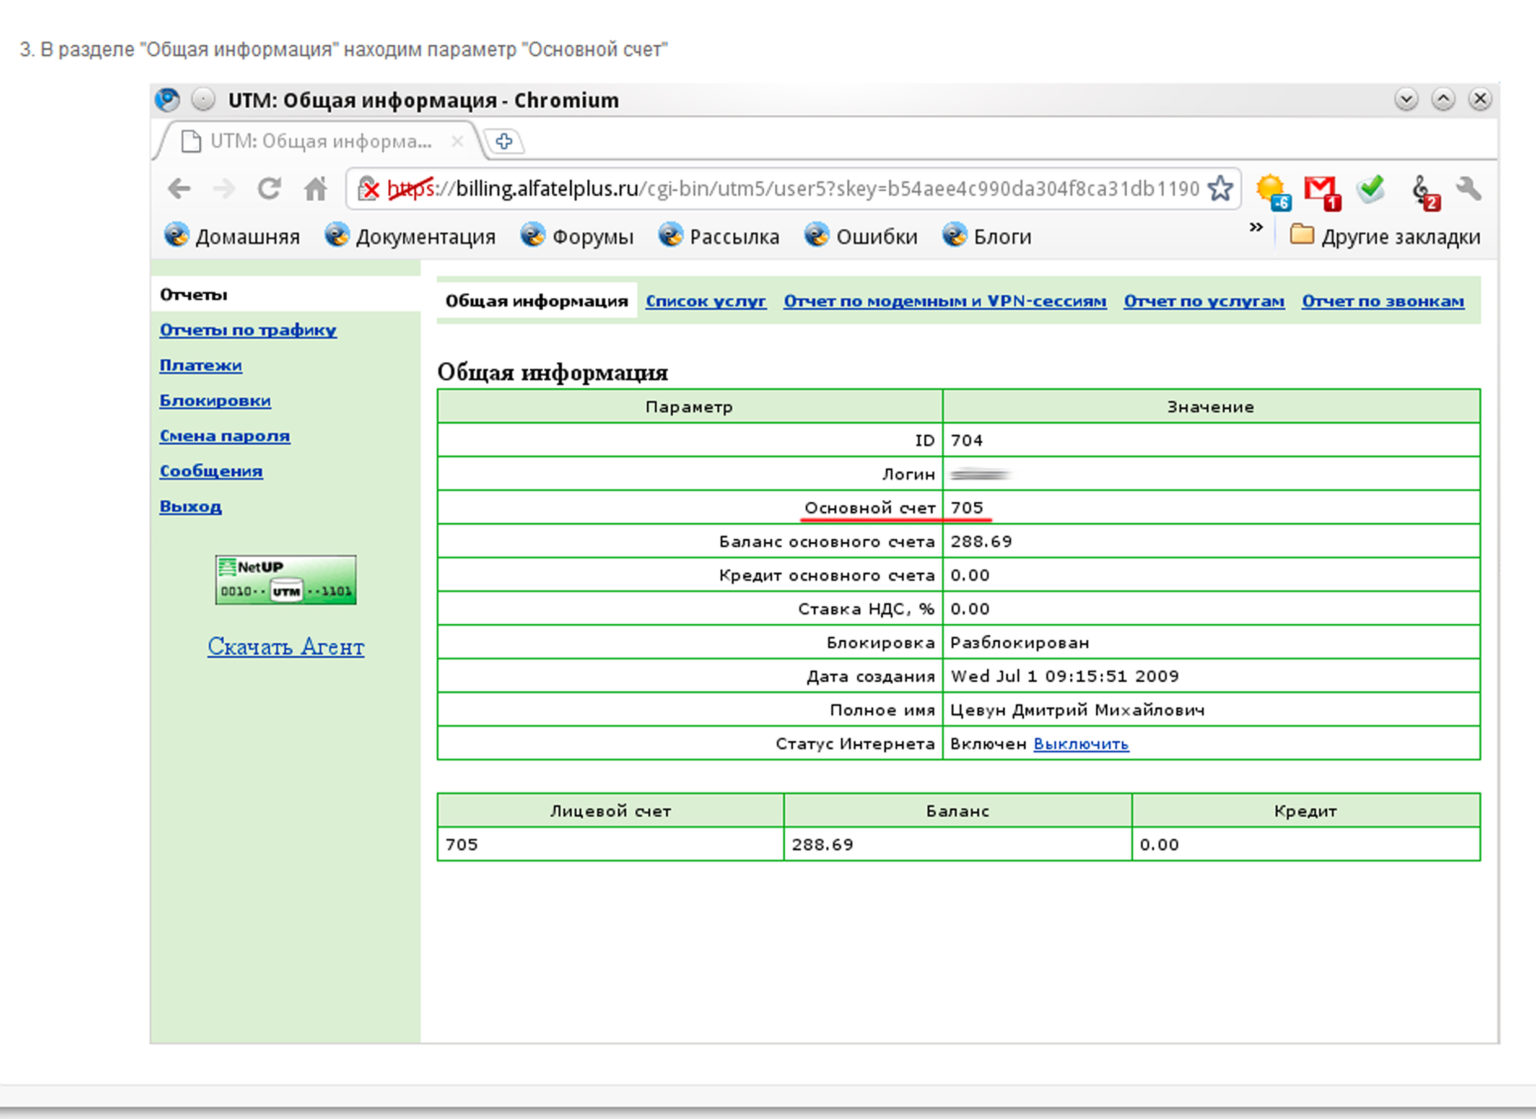Open the wrench settings menu

(1469, 188)
